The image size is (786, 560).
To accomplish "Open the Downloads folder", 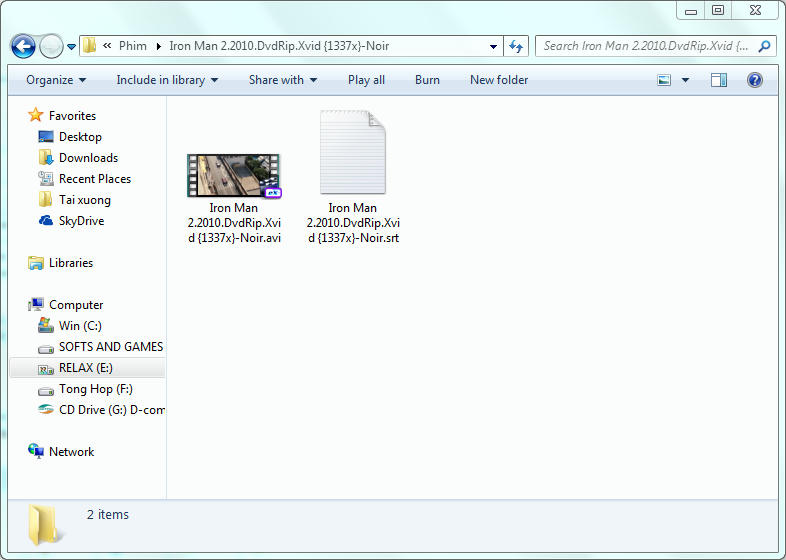I will coord(88,158).
